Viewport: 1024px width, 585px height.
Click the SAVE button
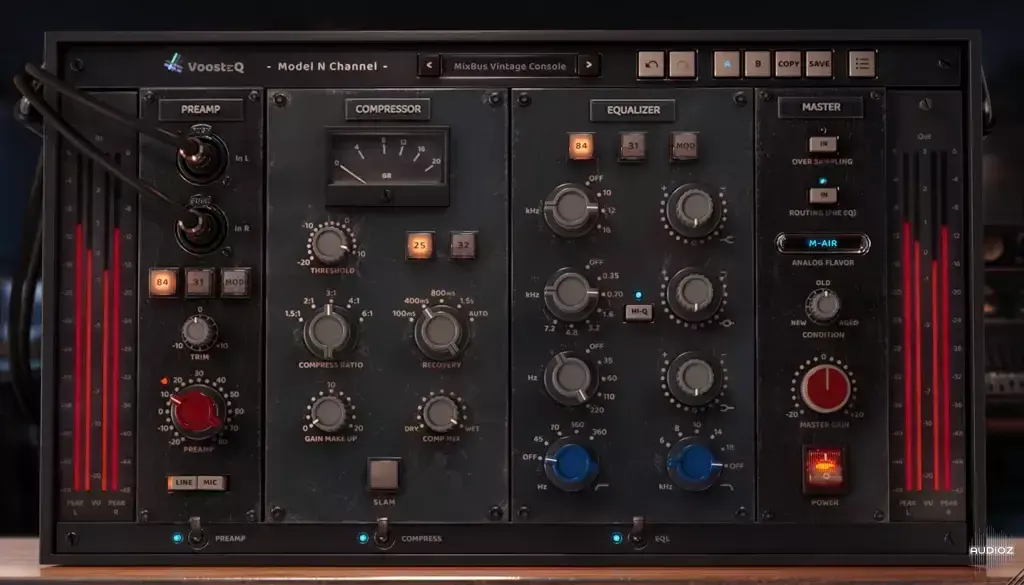(x=819, y=64)
